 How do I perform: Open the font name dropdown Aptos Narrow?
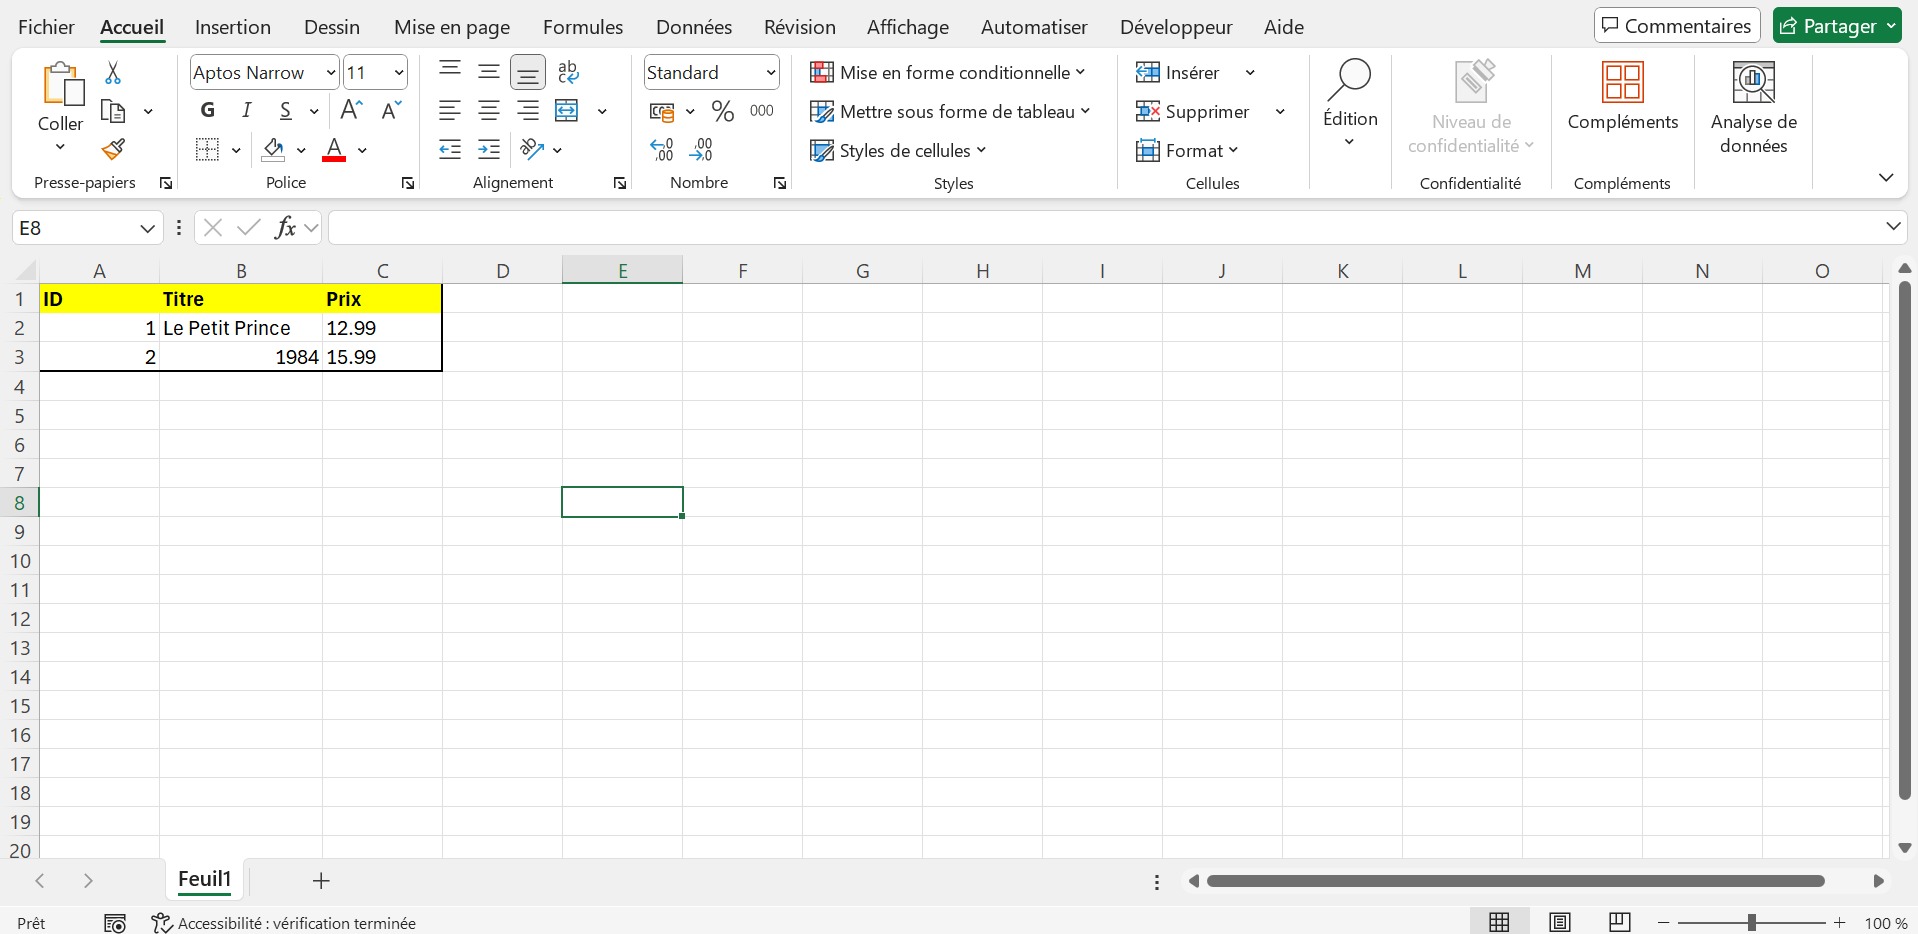point(330,72)
